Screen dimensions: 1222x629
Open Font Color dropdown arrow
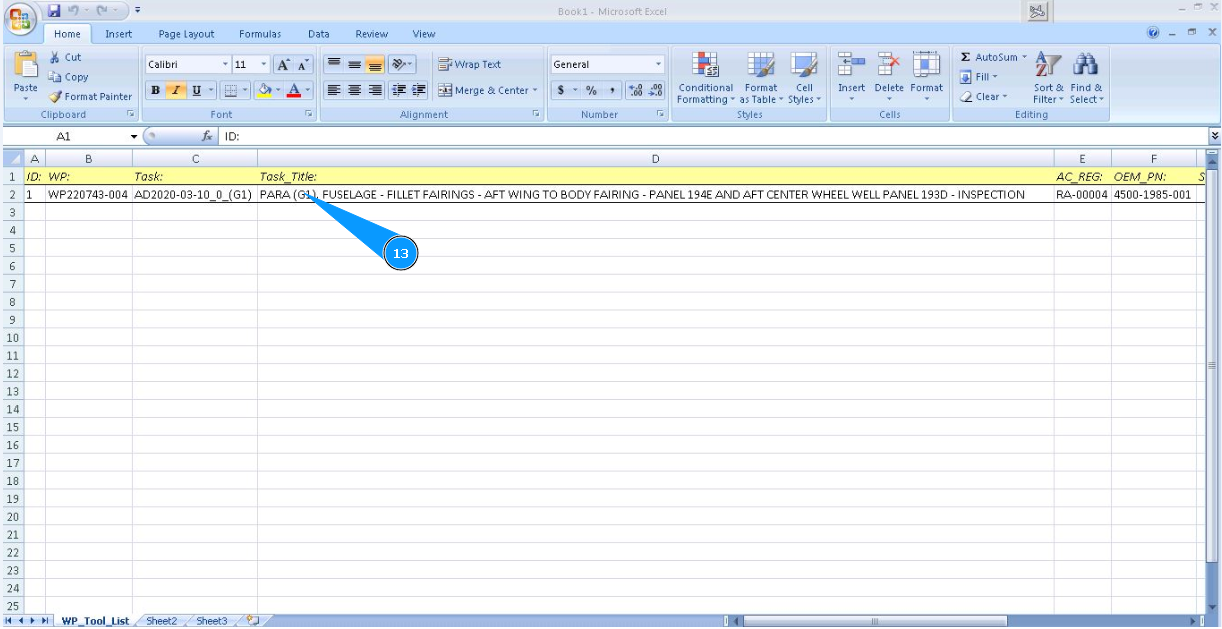tap(308, 90)
